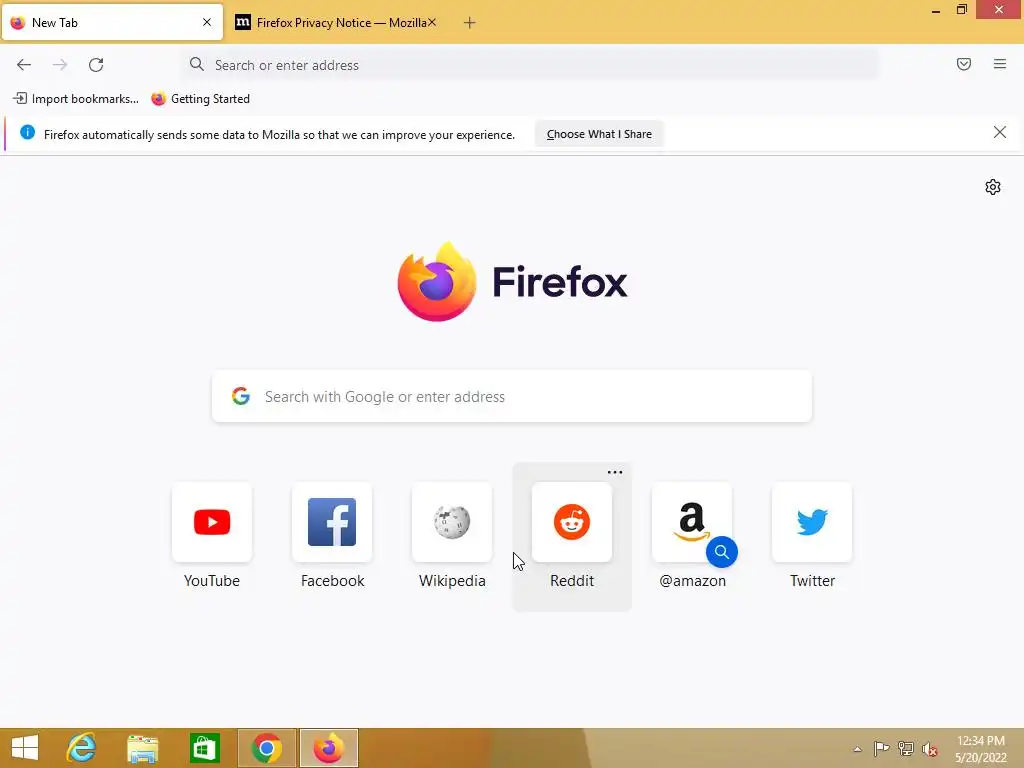
Task: Open the Reddit shortcut tile
Action: point(572,522)
